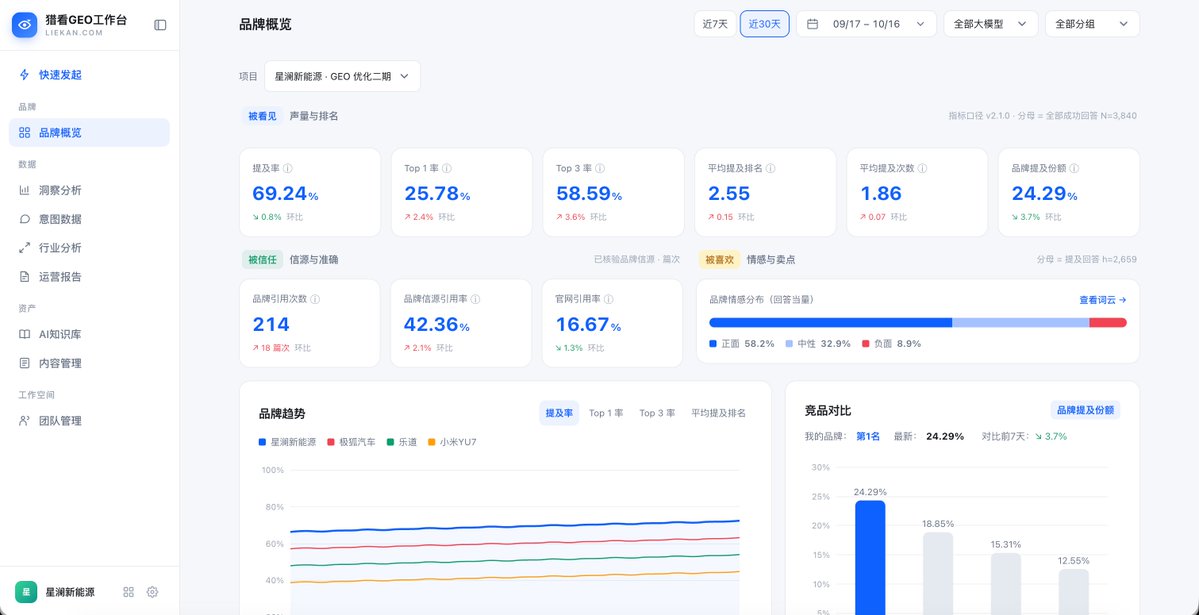Click the 猎看GEO工作台 eye logo

pyautogui.click(x=24, y=25)
